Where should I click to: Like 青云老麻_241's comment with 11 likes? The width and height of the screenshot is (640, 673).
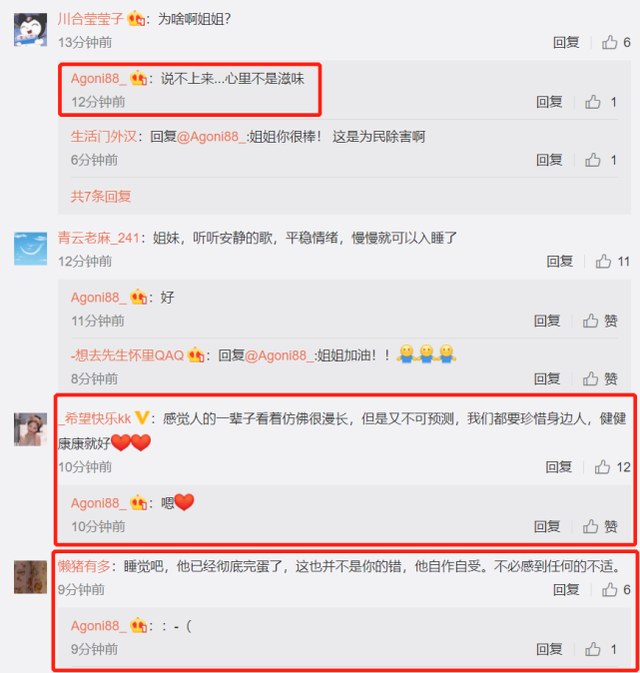point(603,261)
